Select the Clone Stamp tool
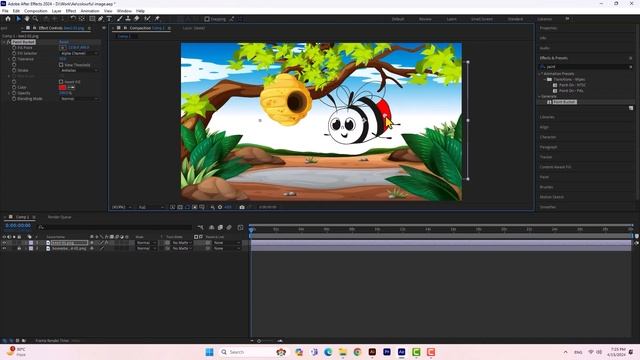The height and width of the screenshot is (360, 640). tap(128, 19)
